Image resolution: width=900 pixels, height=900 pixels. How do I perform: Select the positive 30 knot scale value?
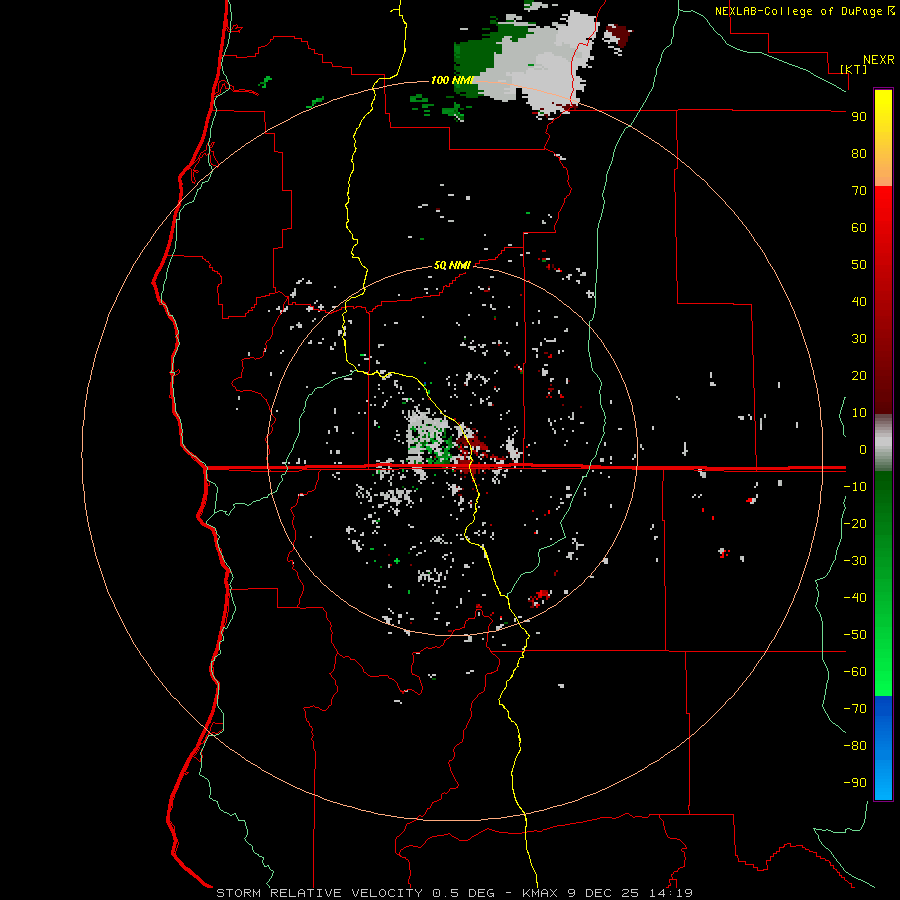[x=859, y=339]
